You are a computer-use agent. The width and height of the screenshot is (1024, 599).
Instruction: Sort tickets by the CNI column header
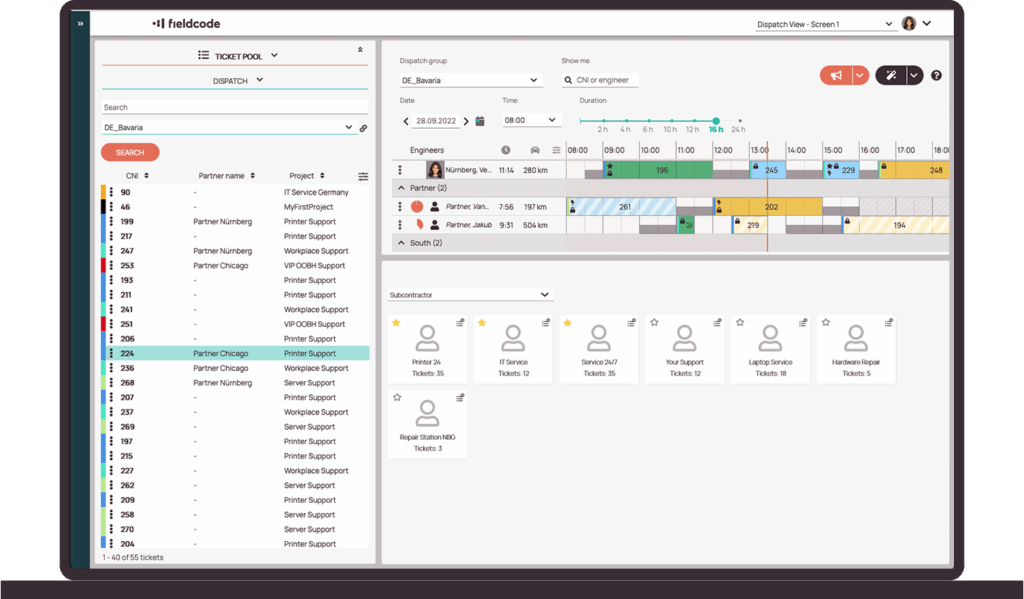pyautogui.click(x=130, y=176)
